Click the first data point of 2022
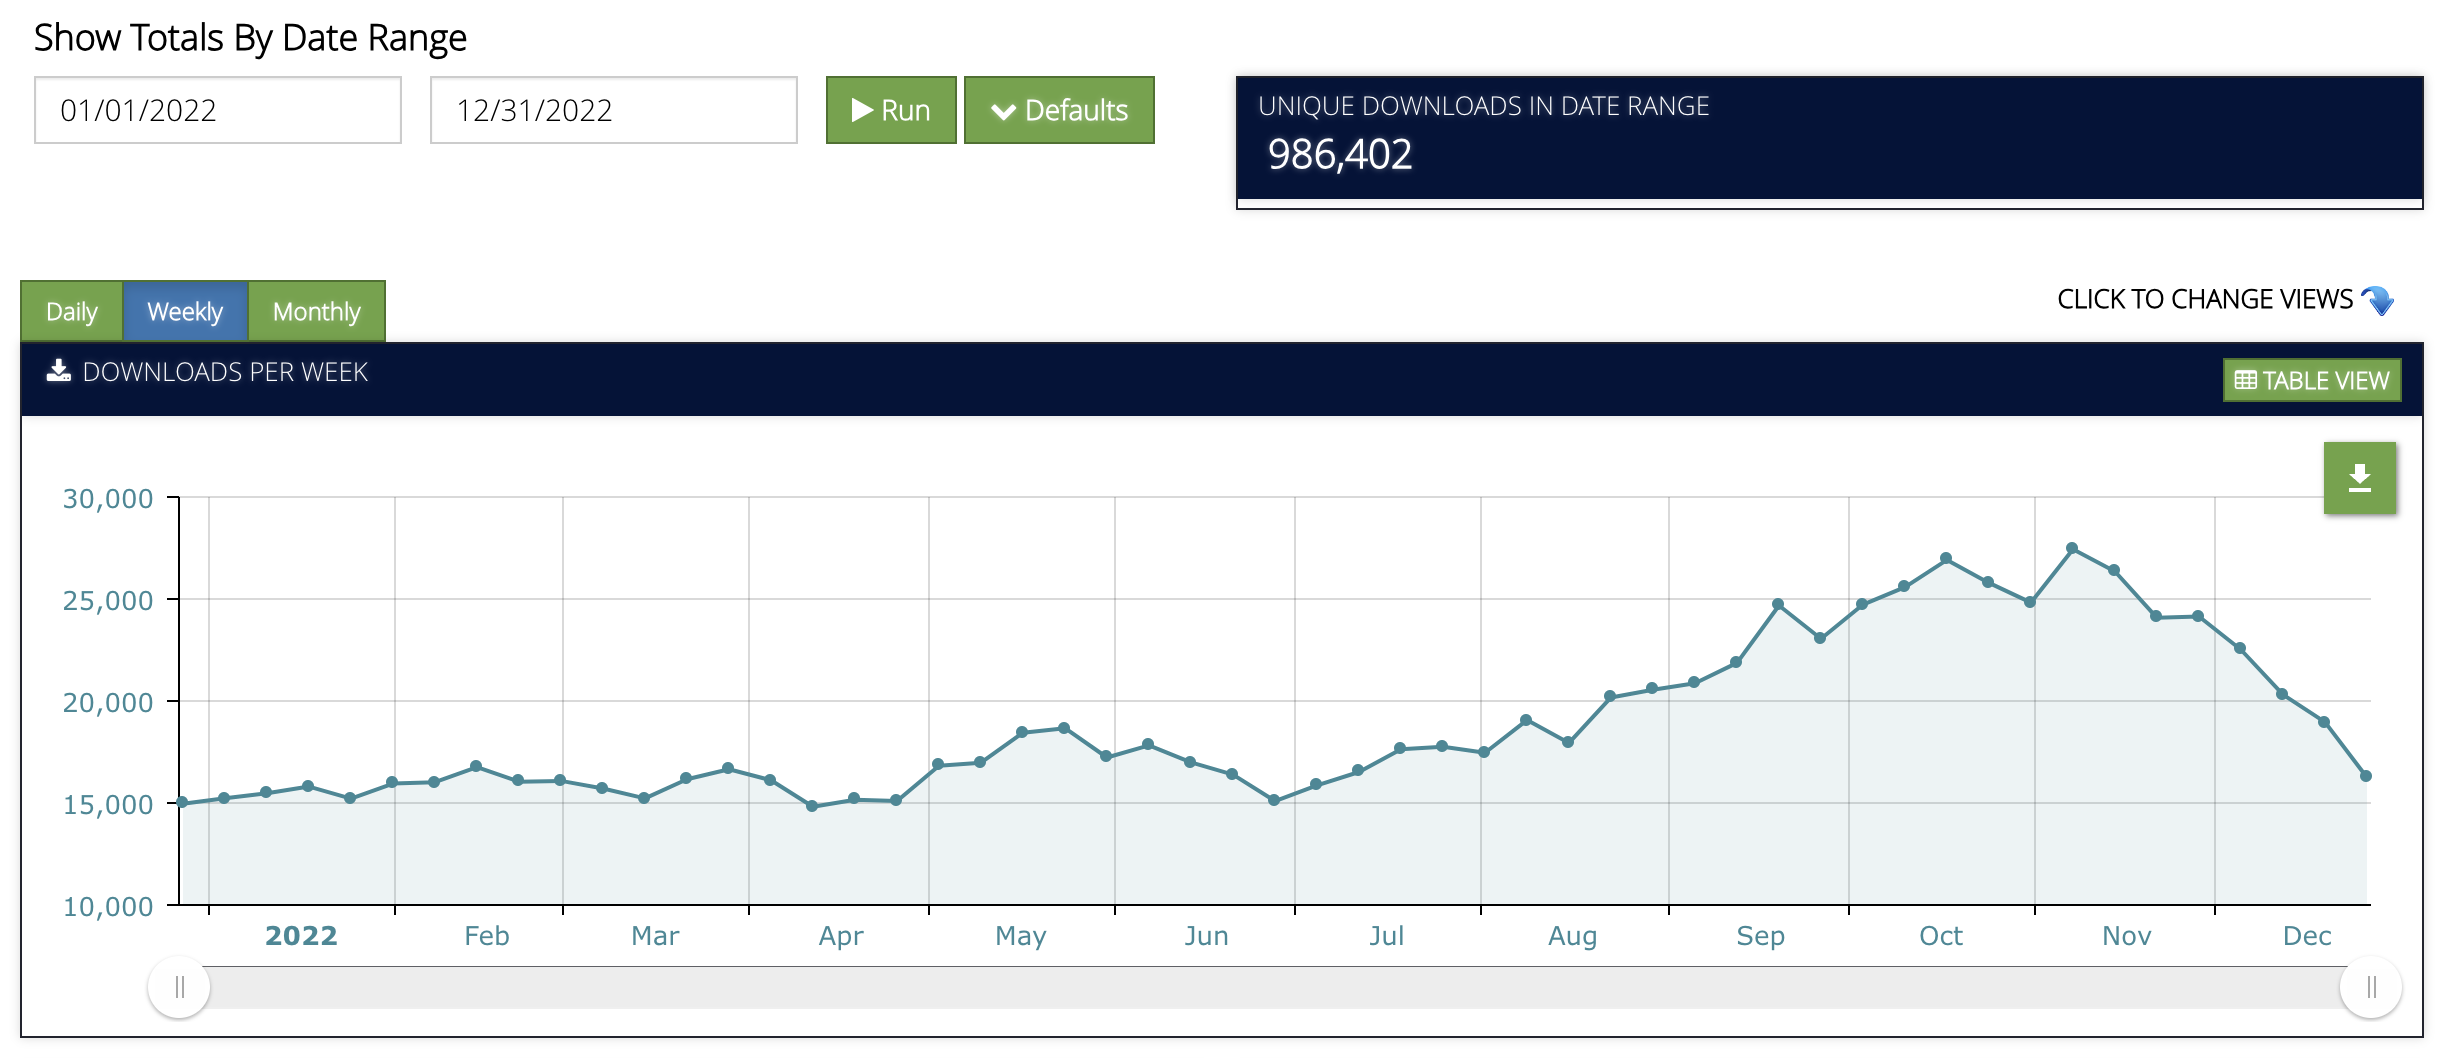This screenshot has height=1058, width=2442. [x=182, y=802]
